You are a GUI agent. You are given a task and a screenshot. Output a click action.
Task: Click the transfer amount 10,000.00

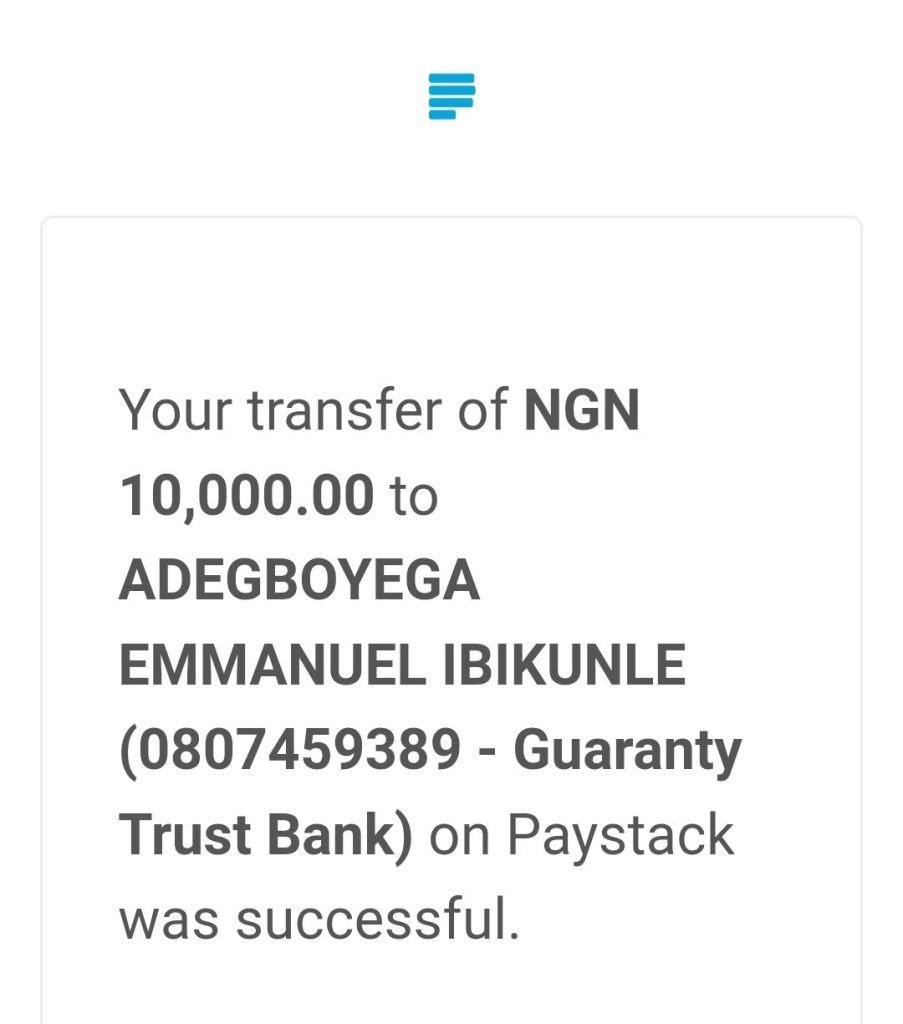[x=247, y=496]
